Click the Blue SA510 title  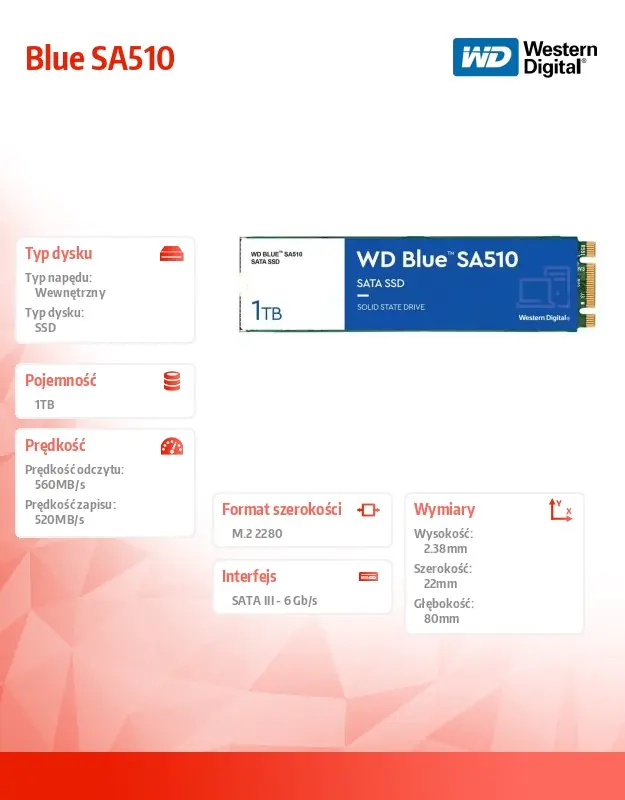[x=100, y=58]
